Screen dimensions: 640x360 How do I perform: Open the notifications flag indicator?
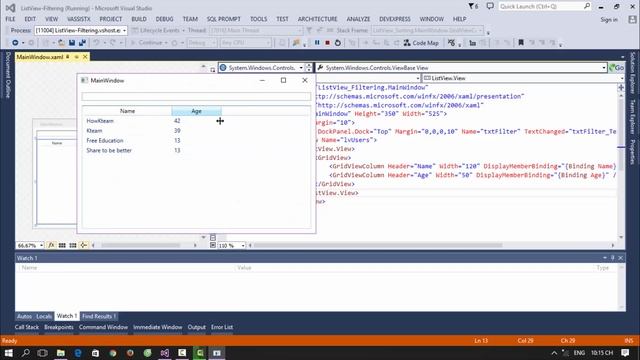473,6
